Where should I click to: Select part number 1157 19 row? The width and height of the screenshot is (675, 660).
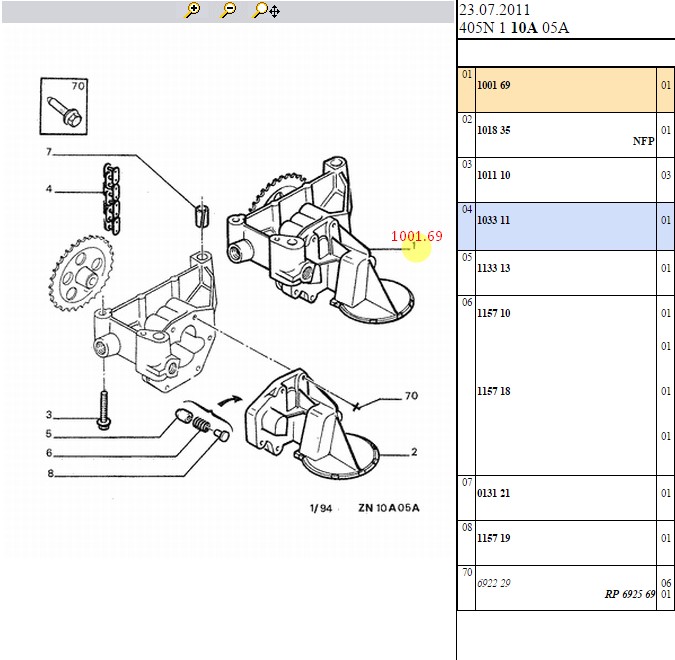[566, 543]
